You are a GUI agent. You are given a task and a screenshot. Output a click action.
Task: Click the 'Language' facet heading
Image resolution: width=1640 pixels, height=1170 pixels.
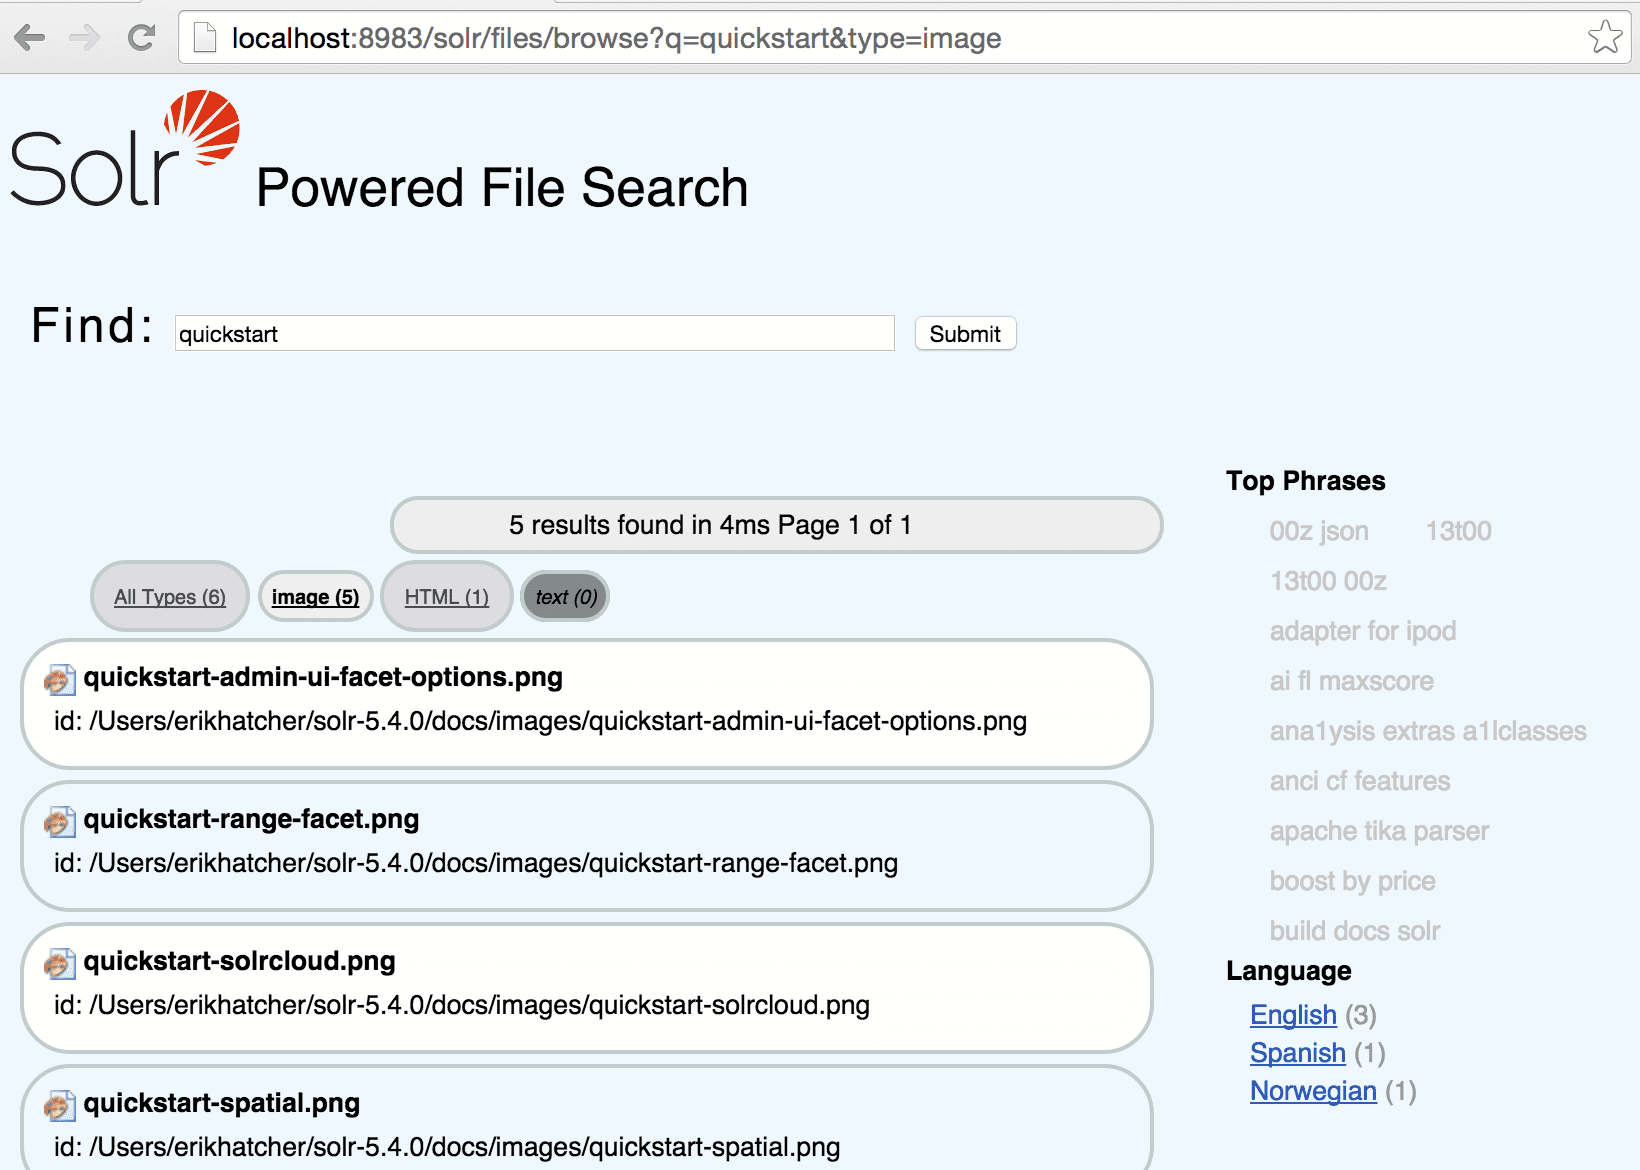click(x=1289, y=971)
